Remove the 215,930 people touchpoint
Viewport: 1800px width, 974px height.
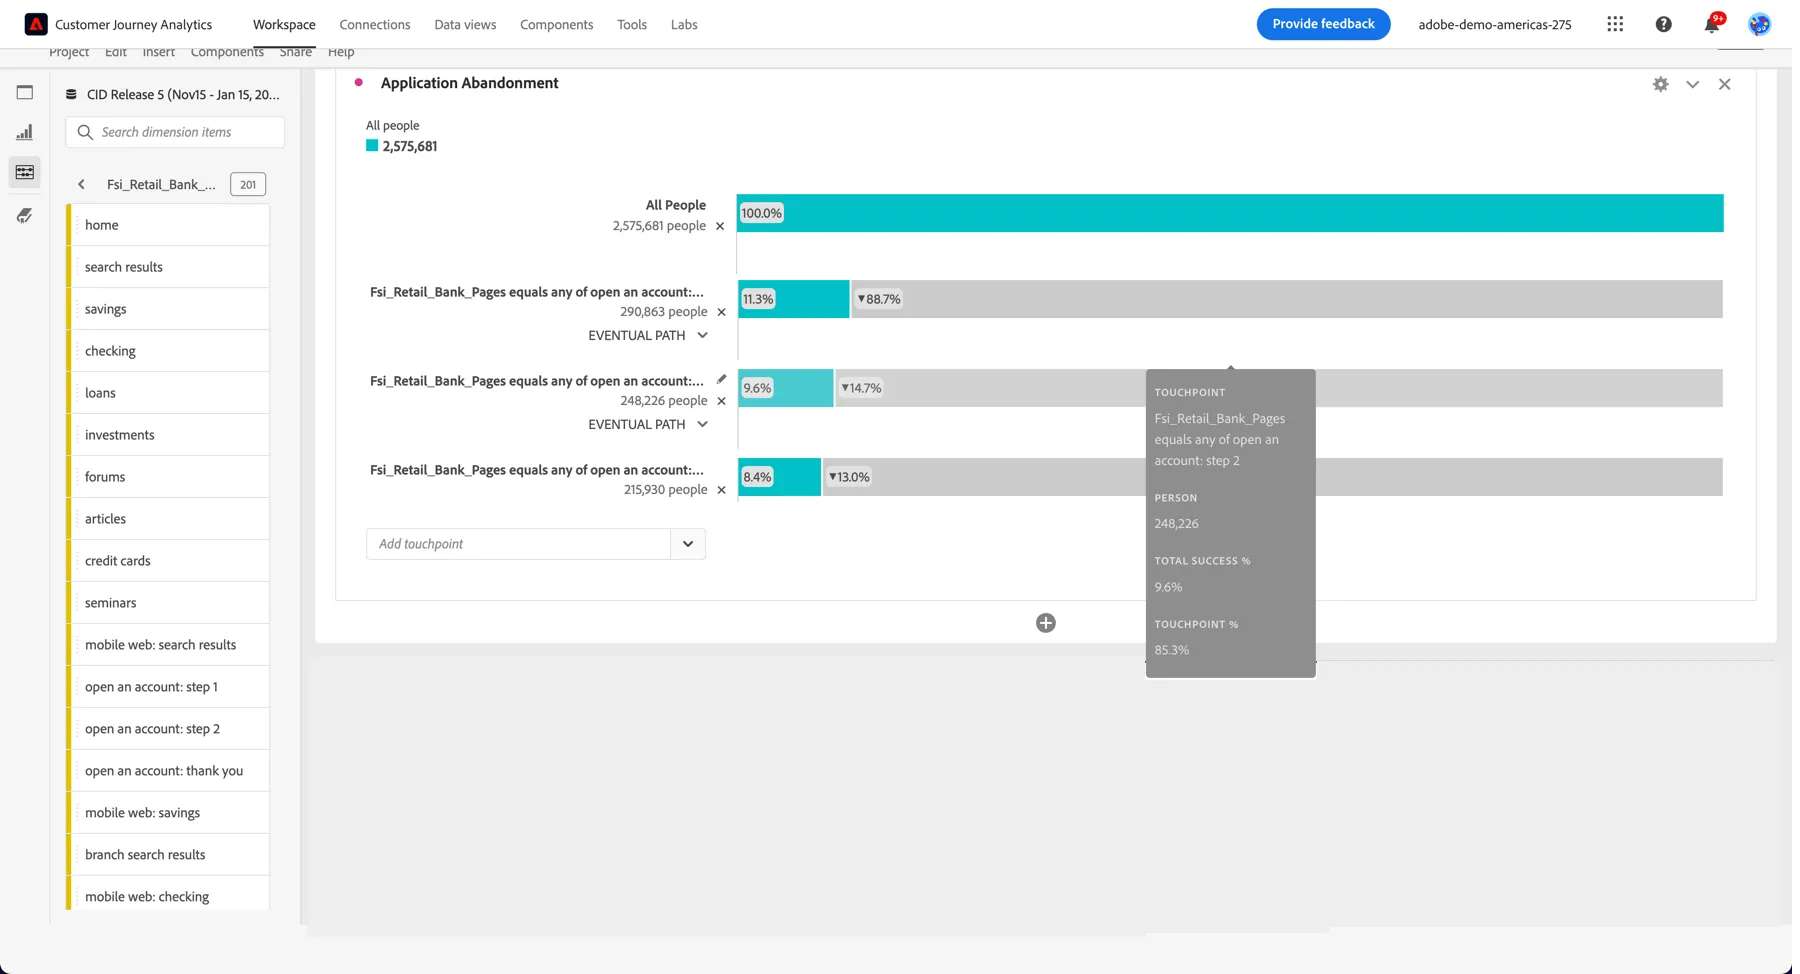(721, 490)
